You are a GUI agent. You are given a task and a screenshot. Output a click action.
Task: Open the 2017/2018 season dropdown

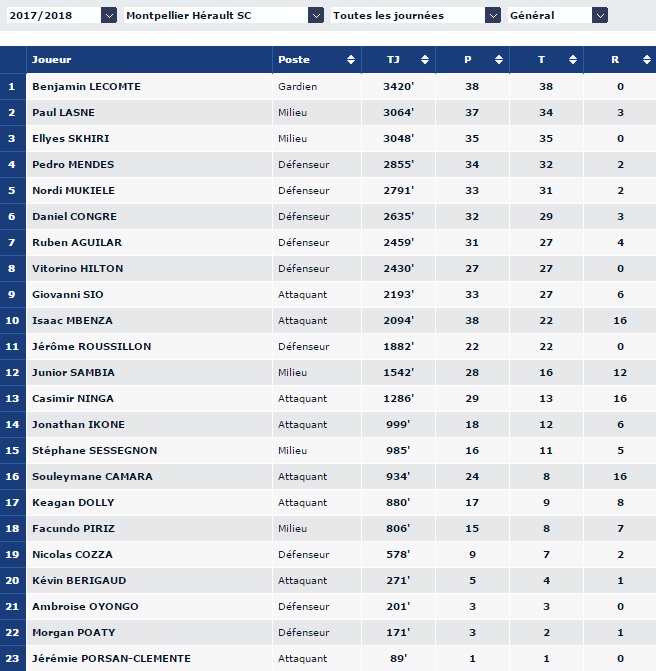pos(62,15)
